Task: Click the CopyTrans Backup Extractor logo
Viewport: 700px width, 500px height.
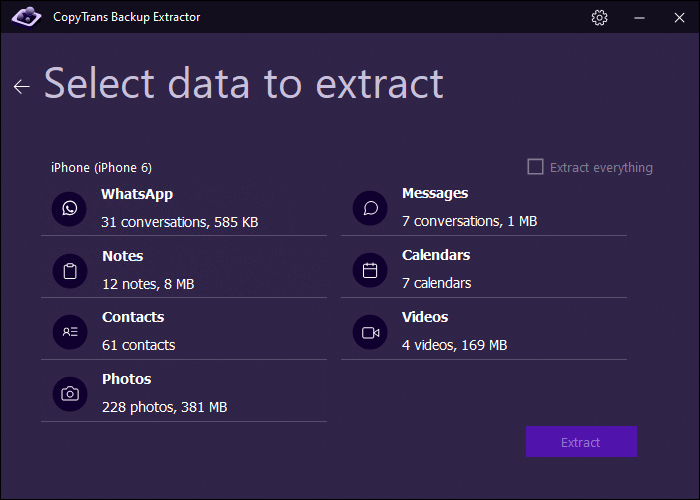Action: tap(26, 17)
